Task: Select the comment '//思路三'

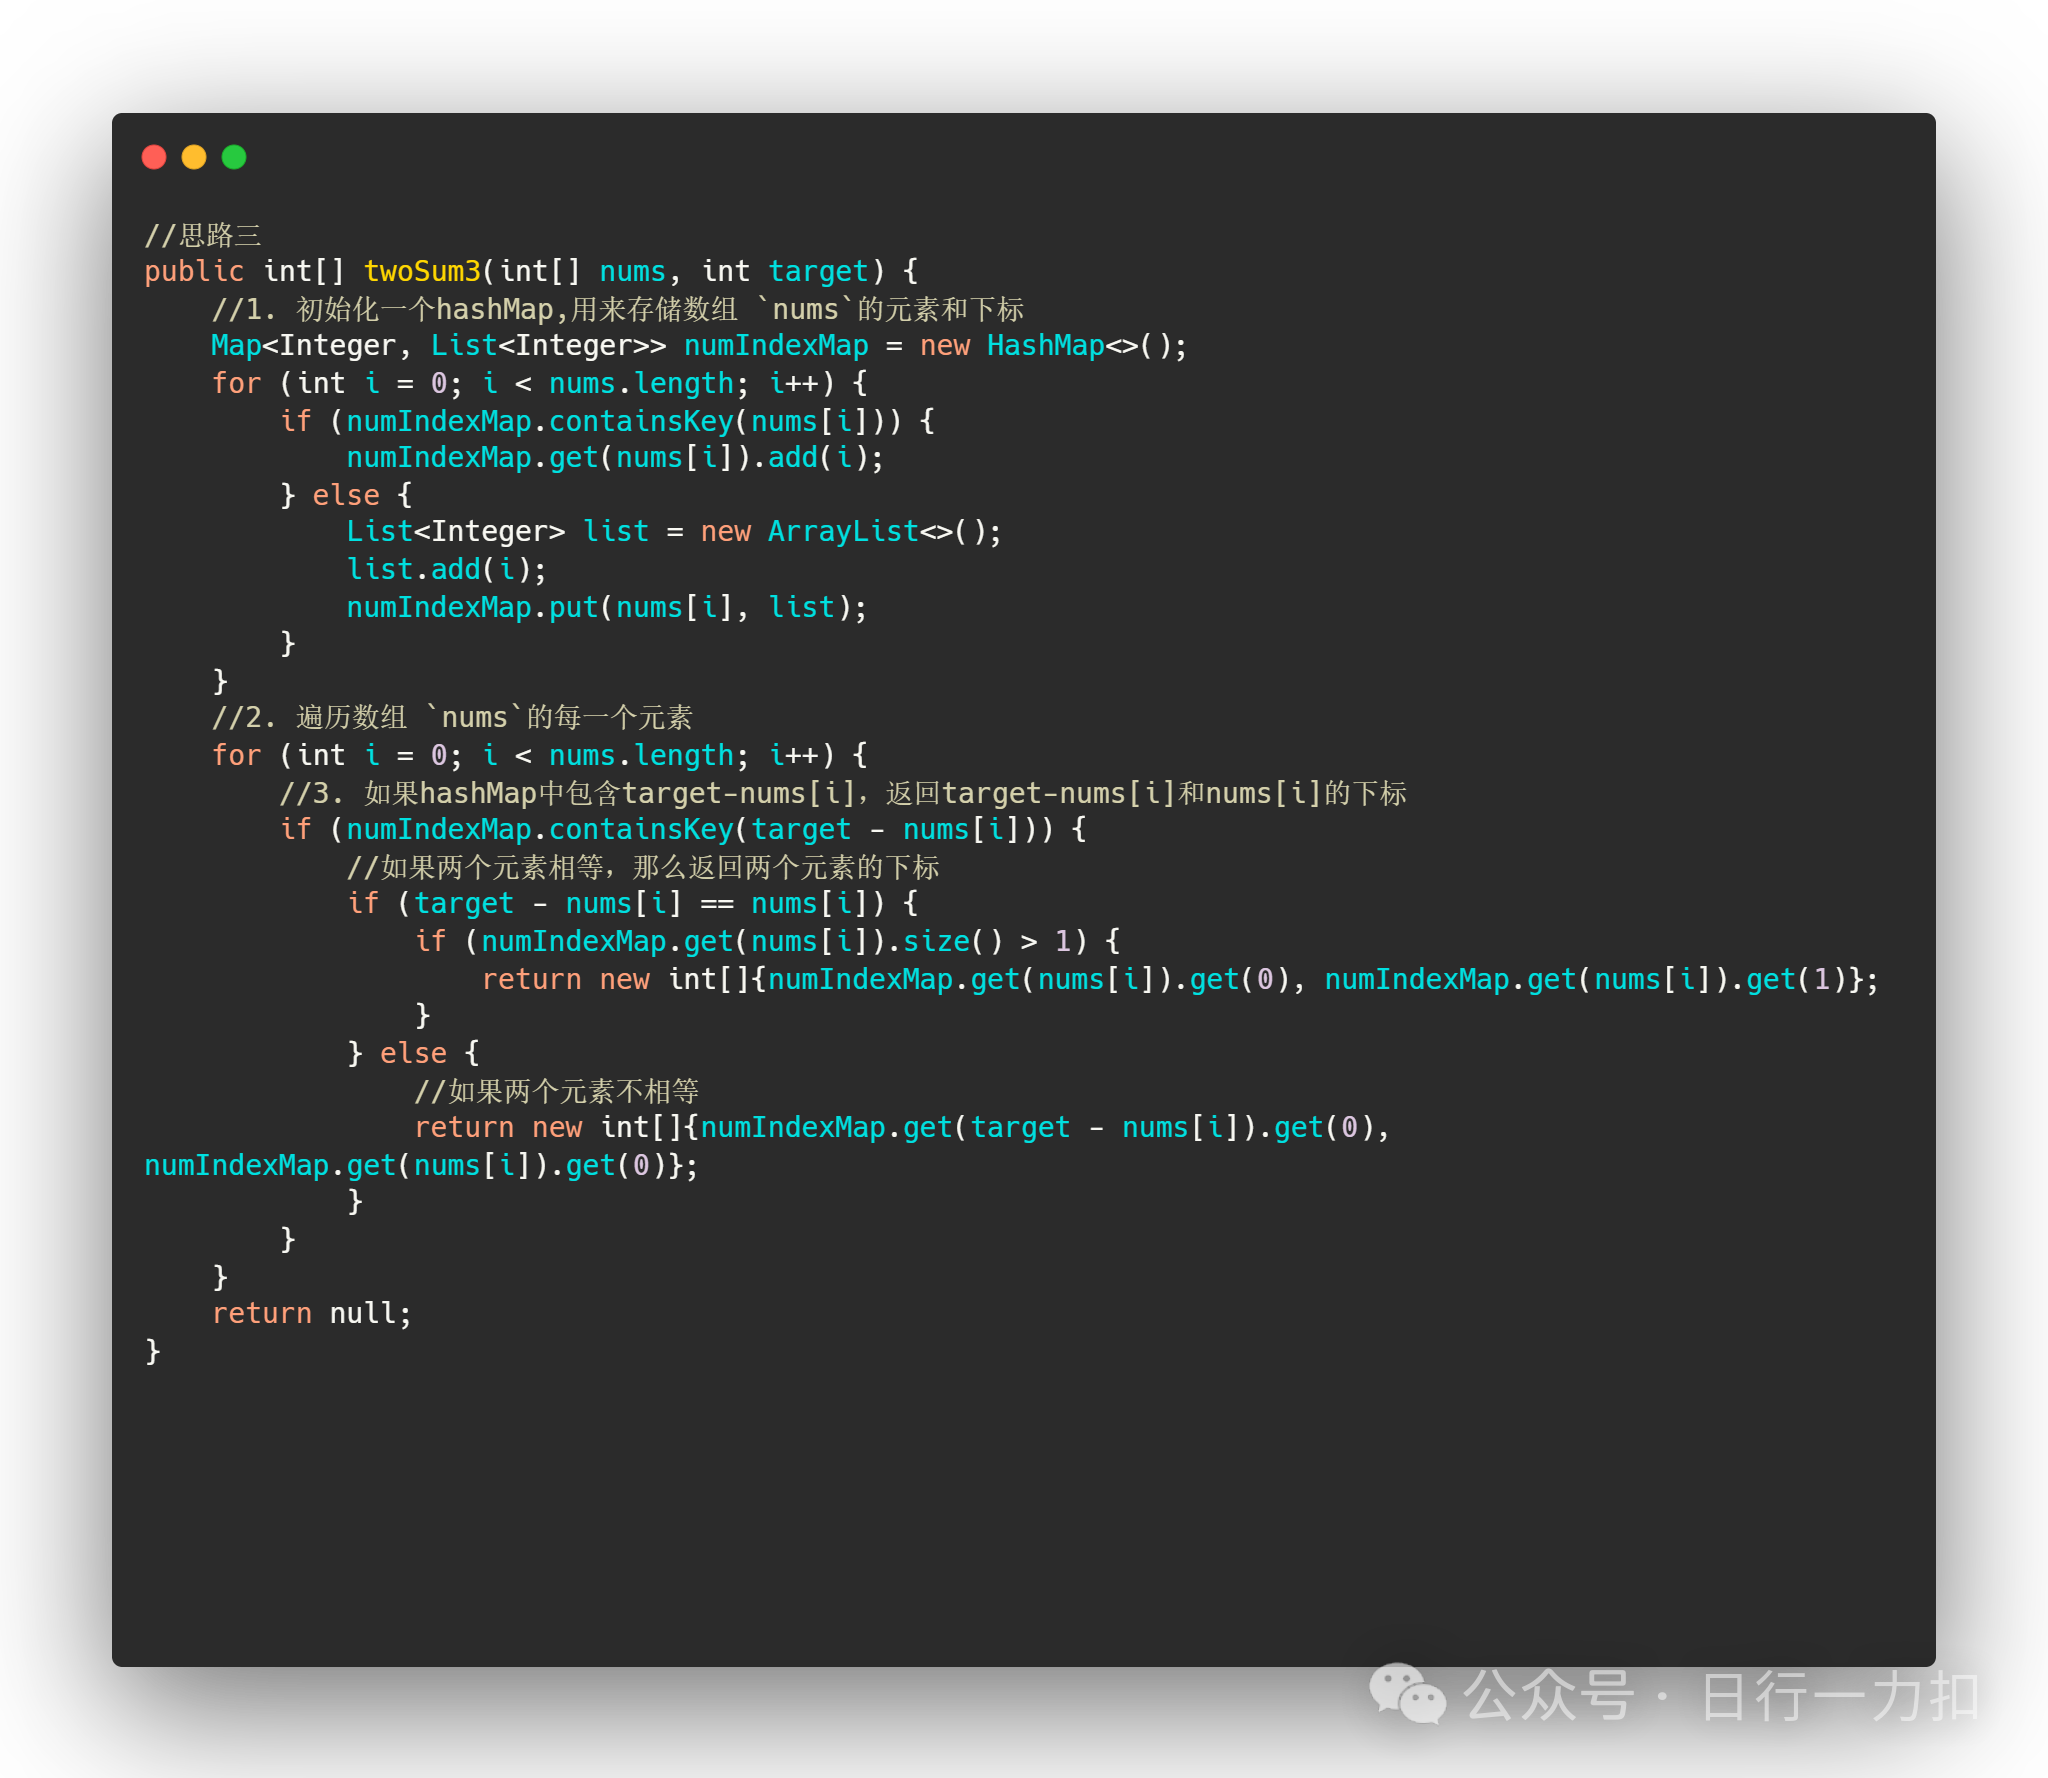Action: click(203, 235)
